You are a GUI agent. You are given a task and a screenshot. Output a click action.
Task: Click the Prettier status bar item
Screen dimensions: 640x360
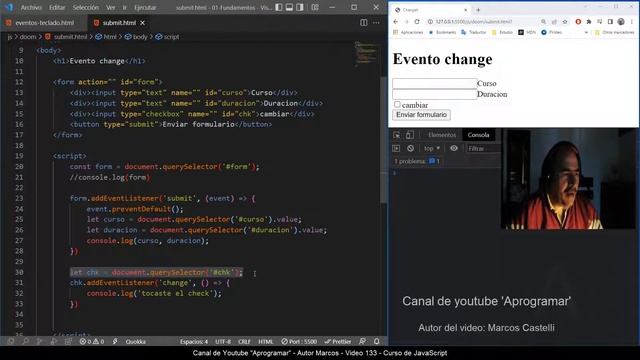click(338, 342)
